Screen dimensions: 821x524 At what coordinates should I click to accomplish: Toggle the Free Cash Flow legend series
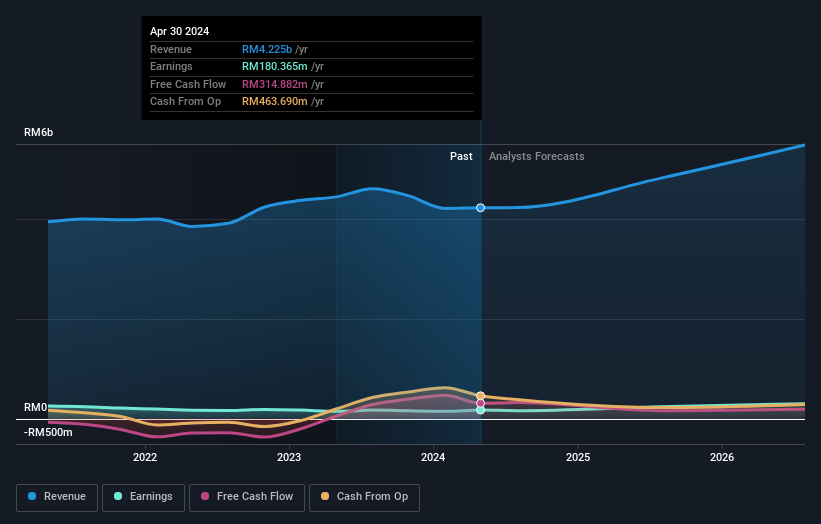pyautogui.click(x=247, y=497)
